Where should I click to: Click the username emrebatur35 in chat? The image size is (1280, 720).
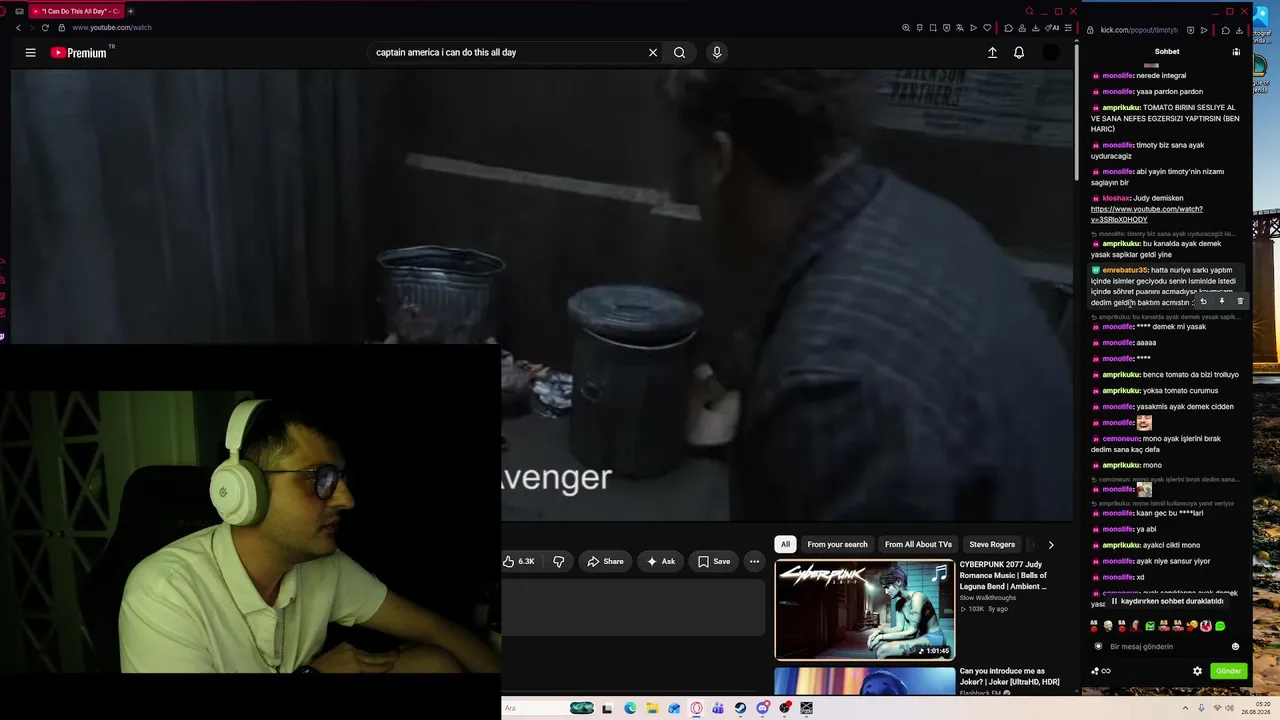coord(1125,270)
